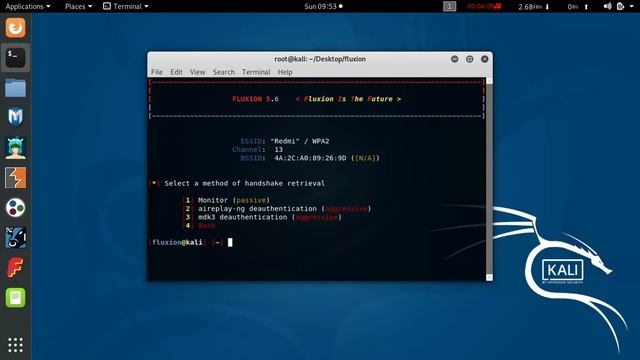Click the battery power icon

620,6
